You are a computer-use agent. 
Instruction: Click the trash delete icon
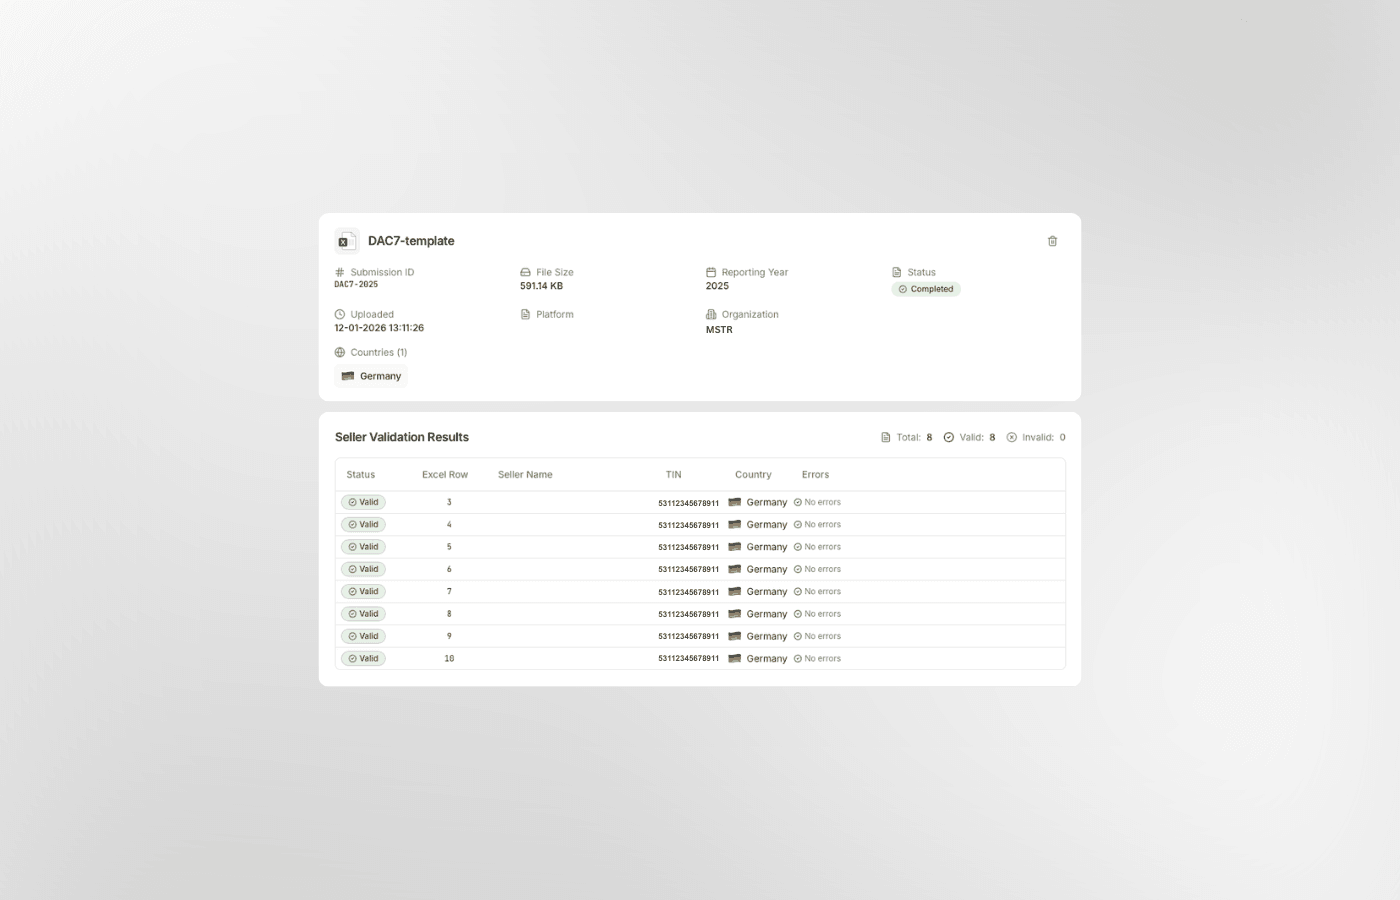1052,241
